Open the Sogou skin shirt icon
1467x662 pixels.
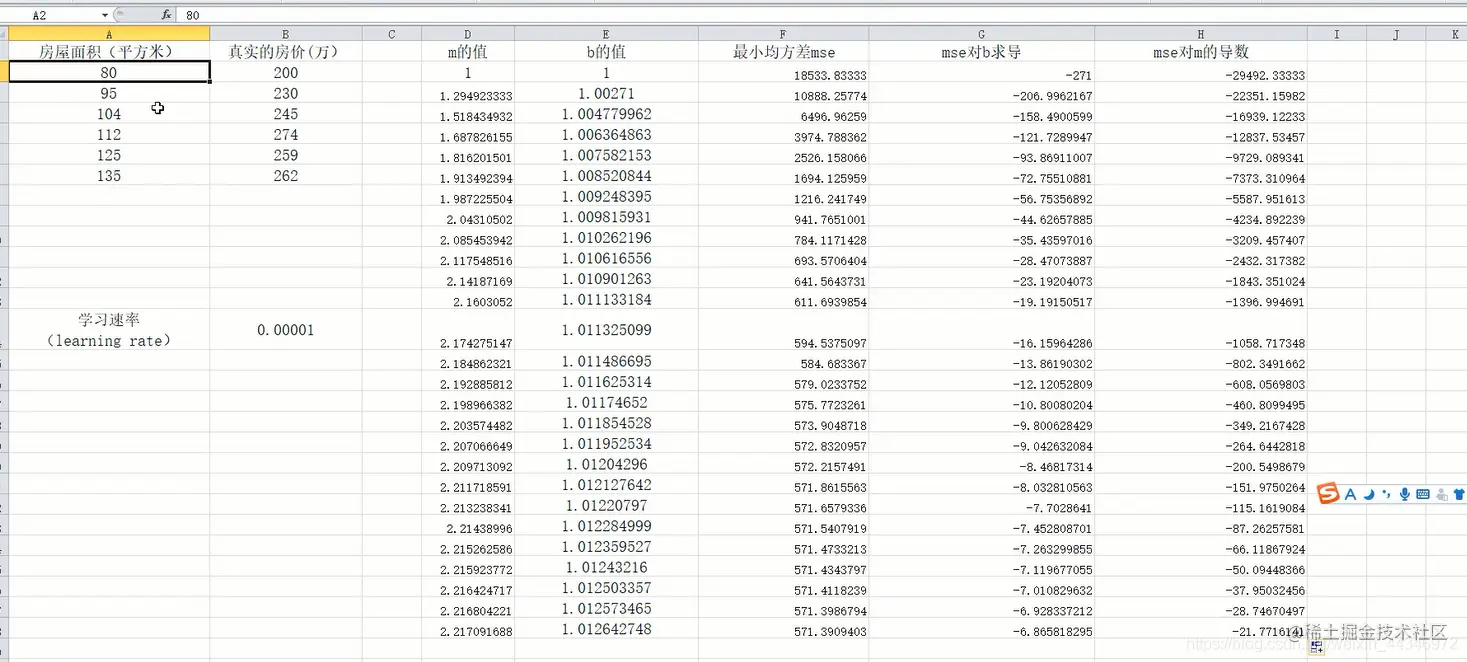point(1459,494)
